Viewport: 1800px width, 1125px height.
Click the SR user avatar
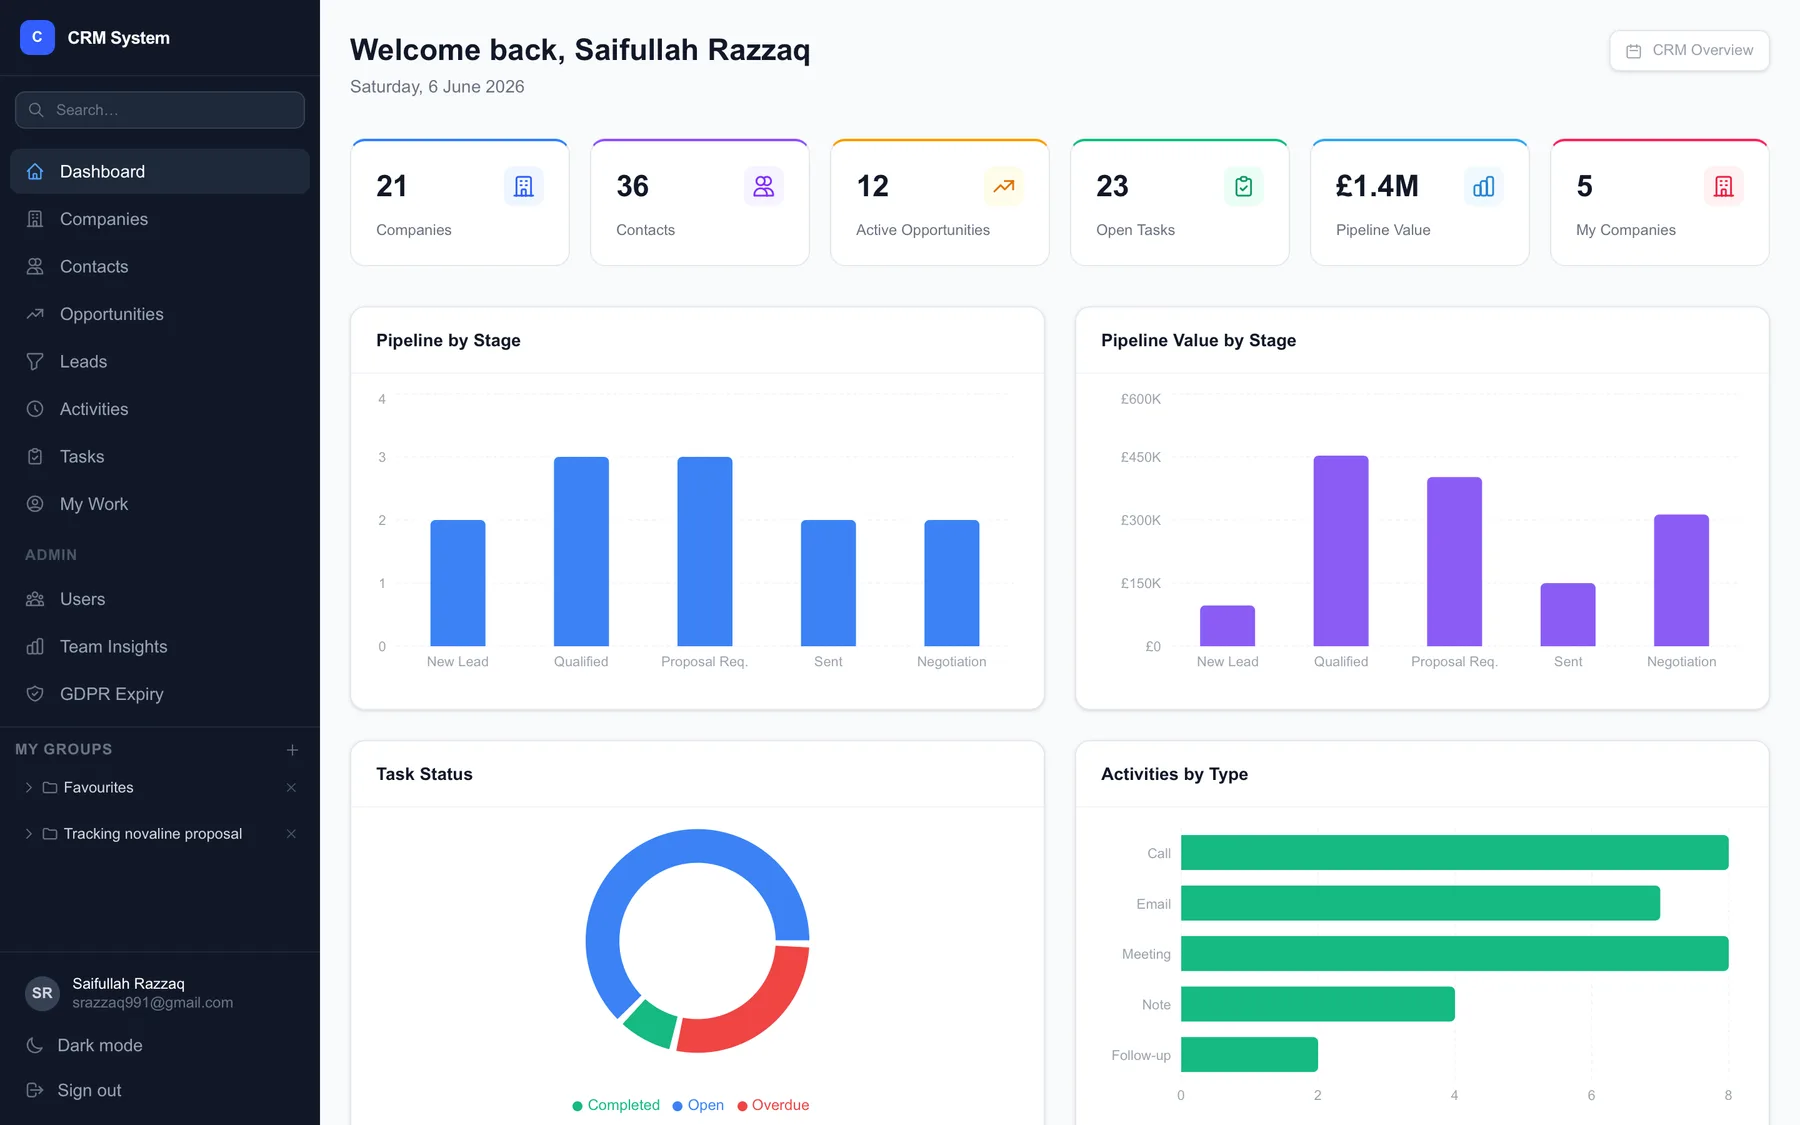click(x=42, y=993)
